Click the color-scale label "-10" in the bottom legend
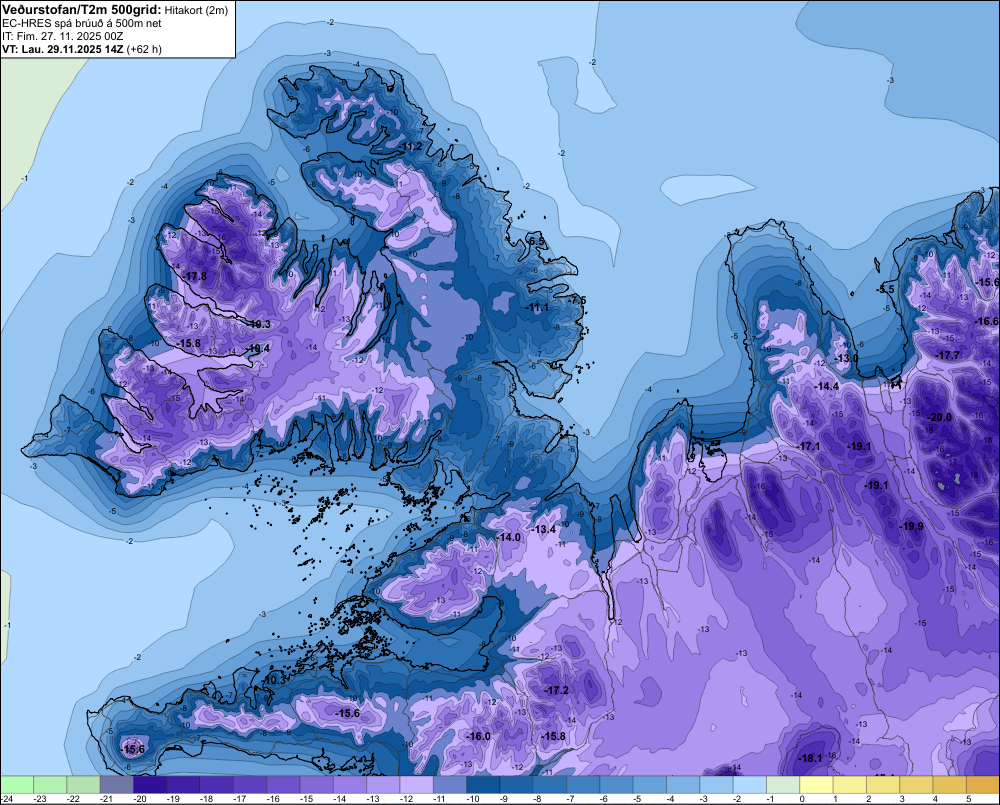The height and width of the screenshot is (805, 1000). pyautogui.click(x=471, y=799)
